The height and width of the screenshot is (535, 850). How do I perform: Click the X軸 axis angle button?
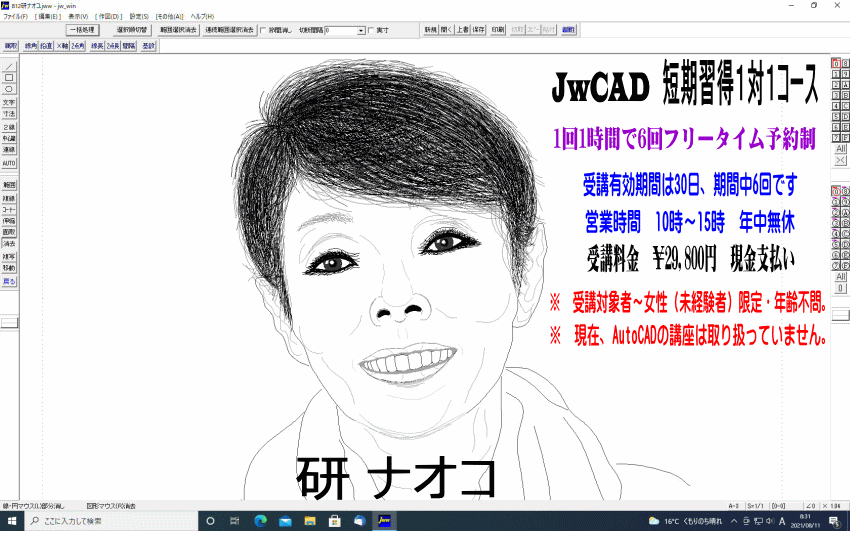point(62,46)
